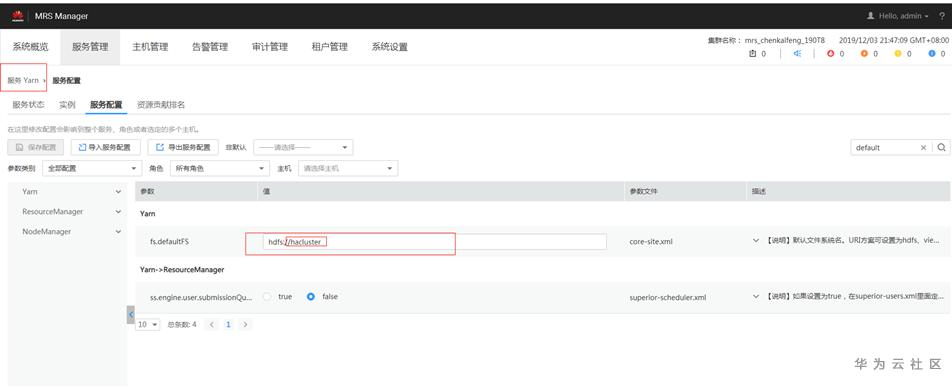The height and width of the screenshot is (386, 952).
Task: Open the 角色 所有角色 dropdown
Action: pos(219,168)
